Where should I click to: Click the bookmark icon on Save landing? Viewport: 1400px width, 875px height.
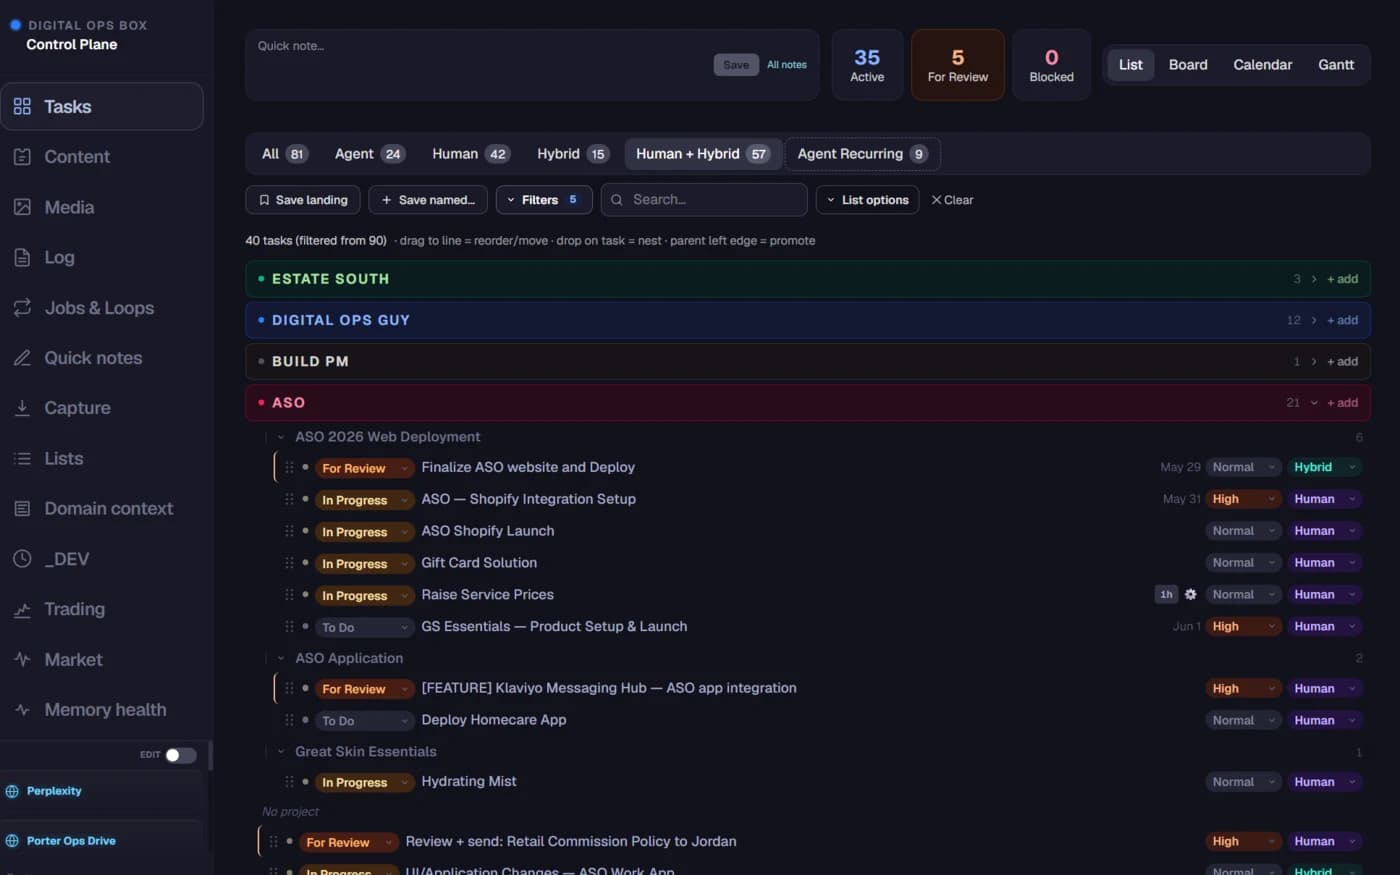tap(264, 200)
